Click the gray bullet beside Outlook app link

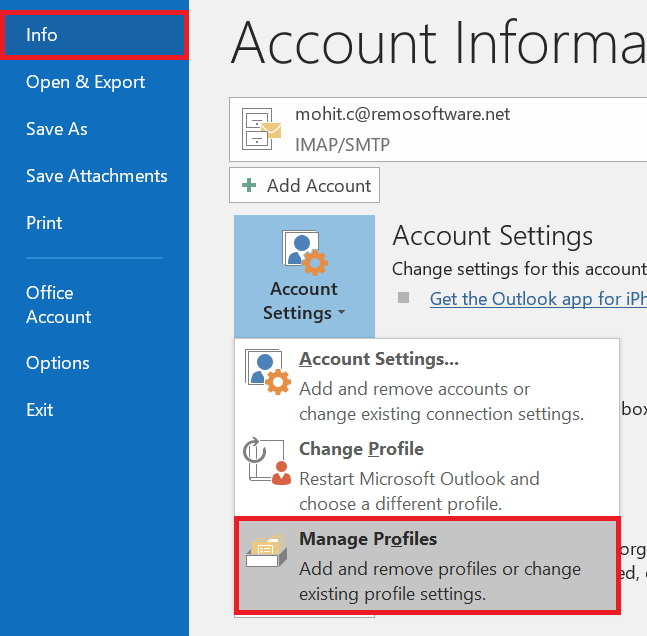tap(403, 298)
